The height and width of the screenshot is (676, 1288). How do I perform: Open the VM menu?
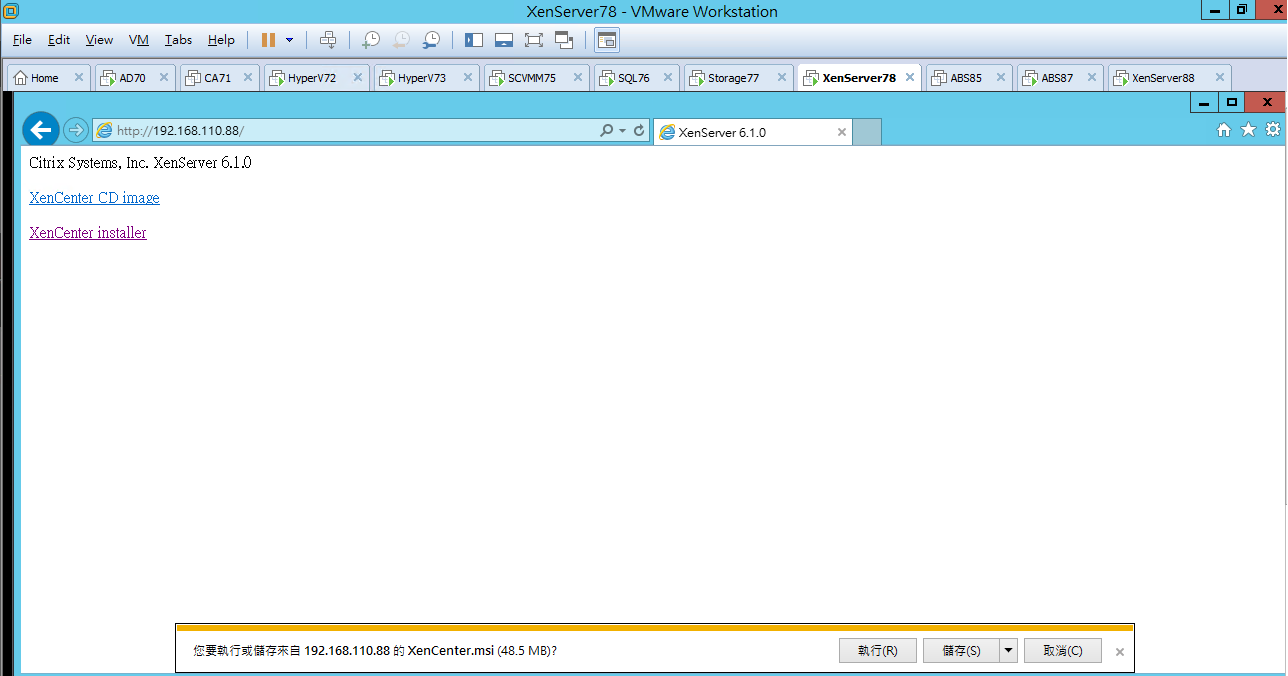point(139,40)
